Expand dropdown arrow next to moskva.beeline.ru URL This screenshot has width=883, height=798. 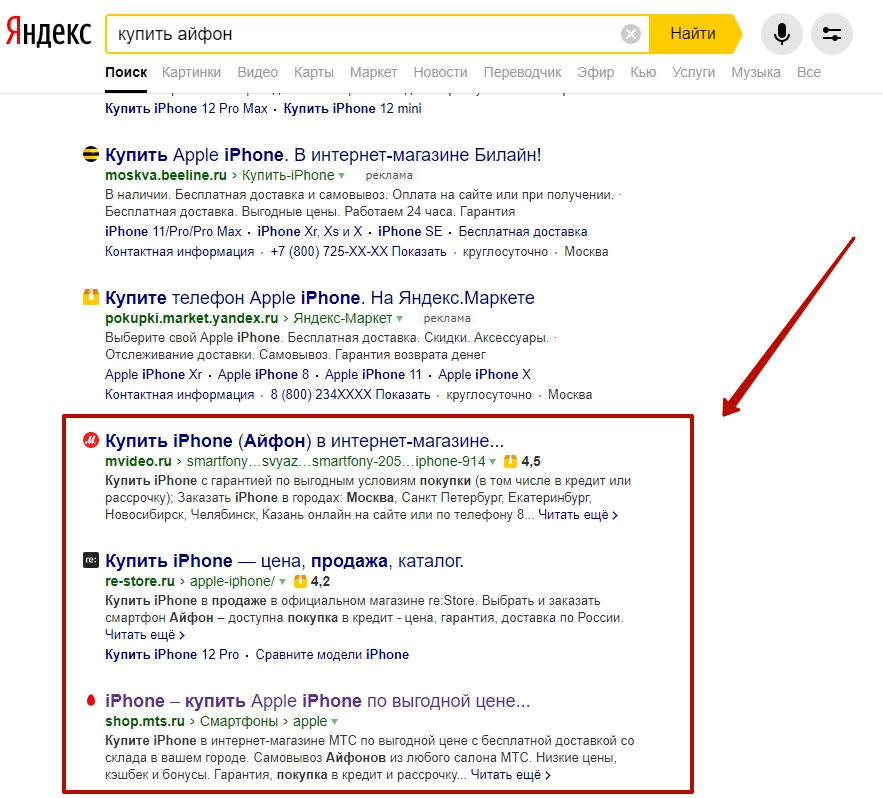(341, 176)
